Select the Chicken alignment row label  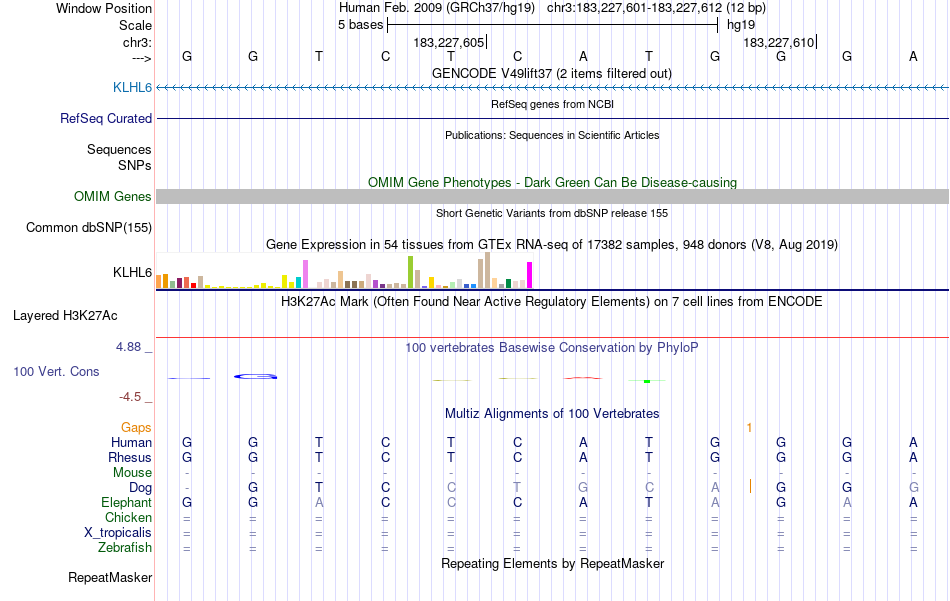128,517
